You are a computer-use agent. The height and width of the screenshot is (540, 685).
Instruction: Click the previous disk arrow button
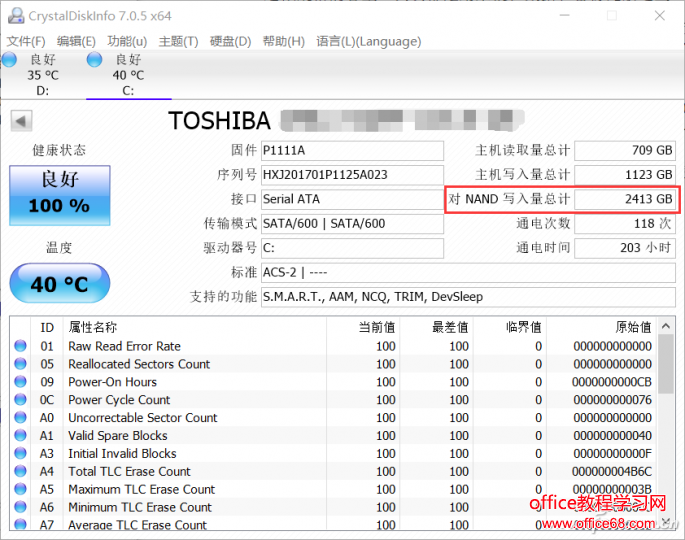20,121
